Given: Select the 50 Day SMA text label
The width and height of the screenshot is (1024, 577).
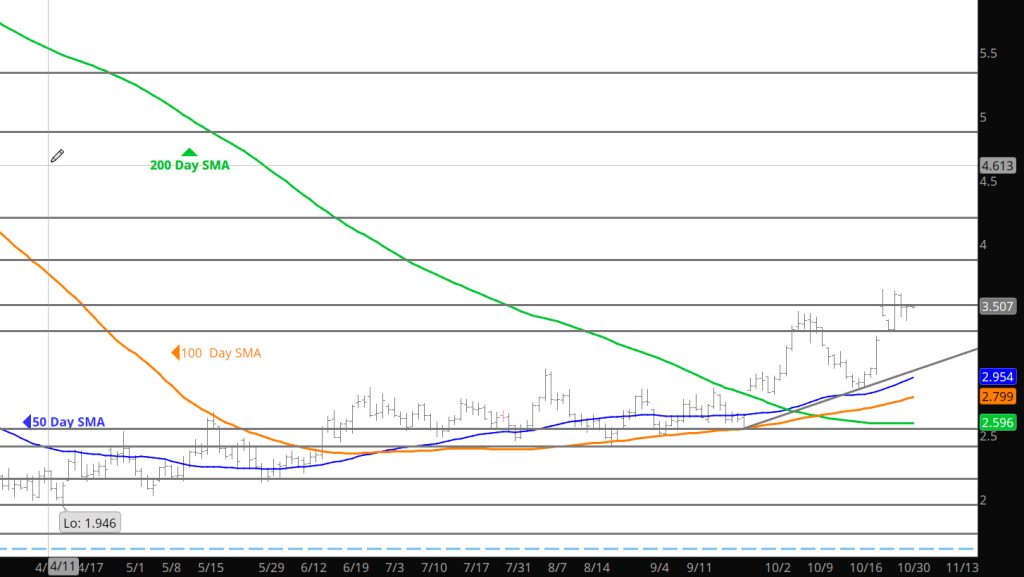Looking at the screenshot, I should point(70,422).
